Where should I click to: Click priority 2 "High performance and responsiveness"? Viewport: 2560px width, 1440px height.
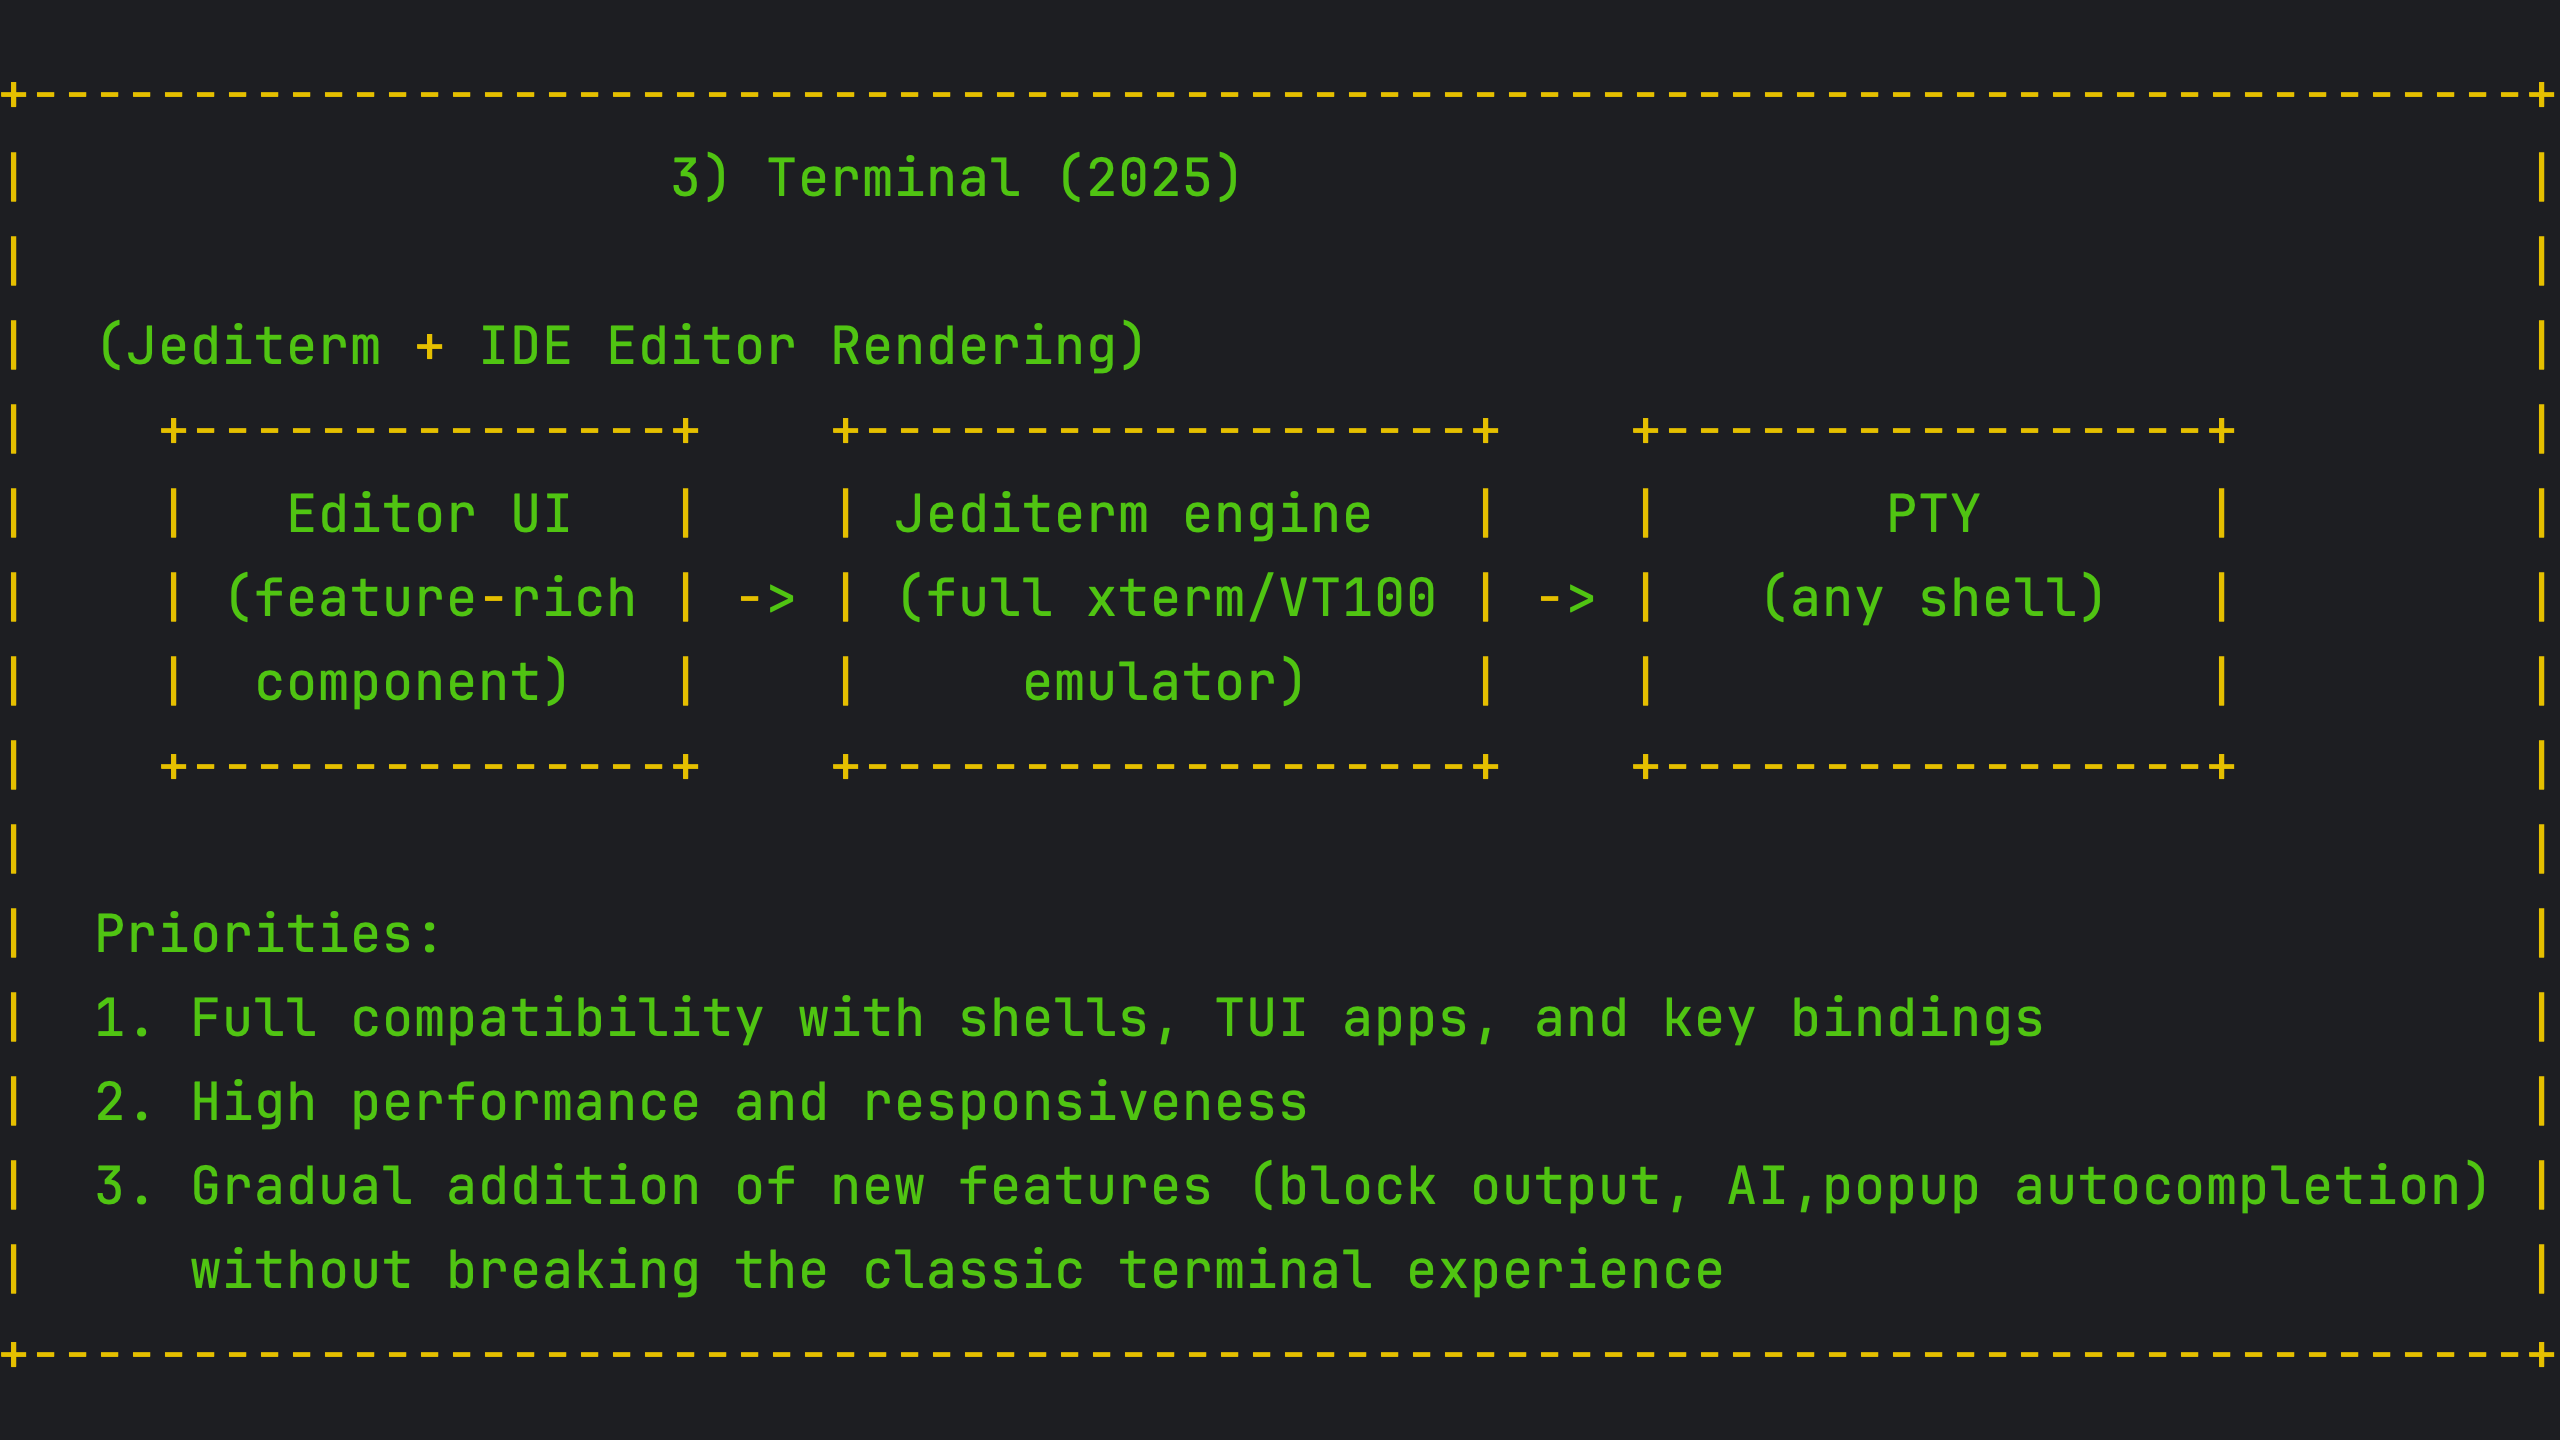coord(749,1103)
